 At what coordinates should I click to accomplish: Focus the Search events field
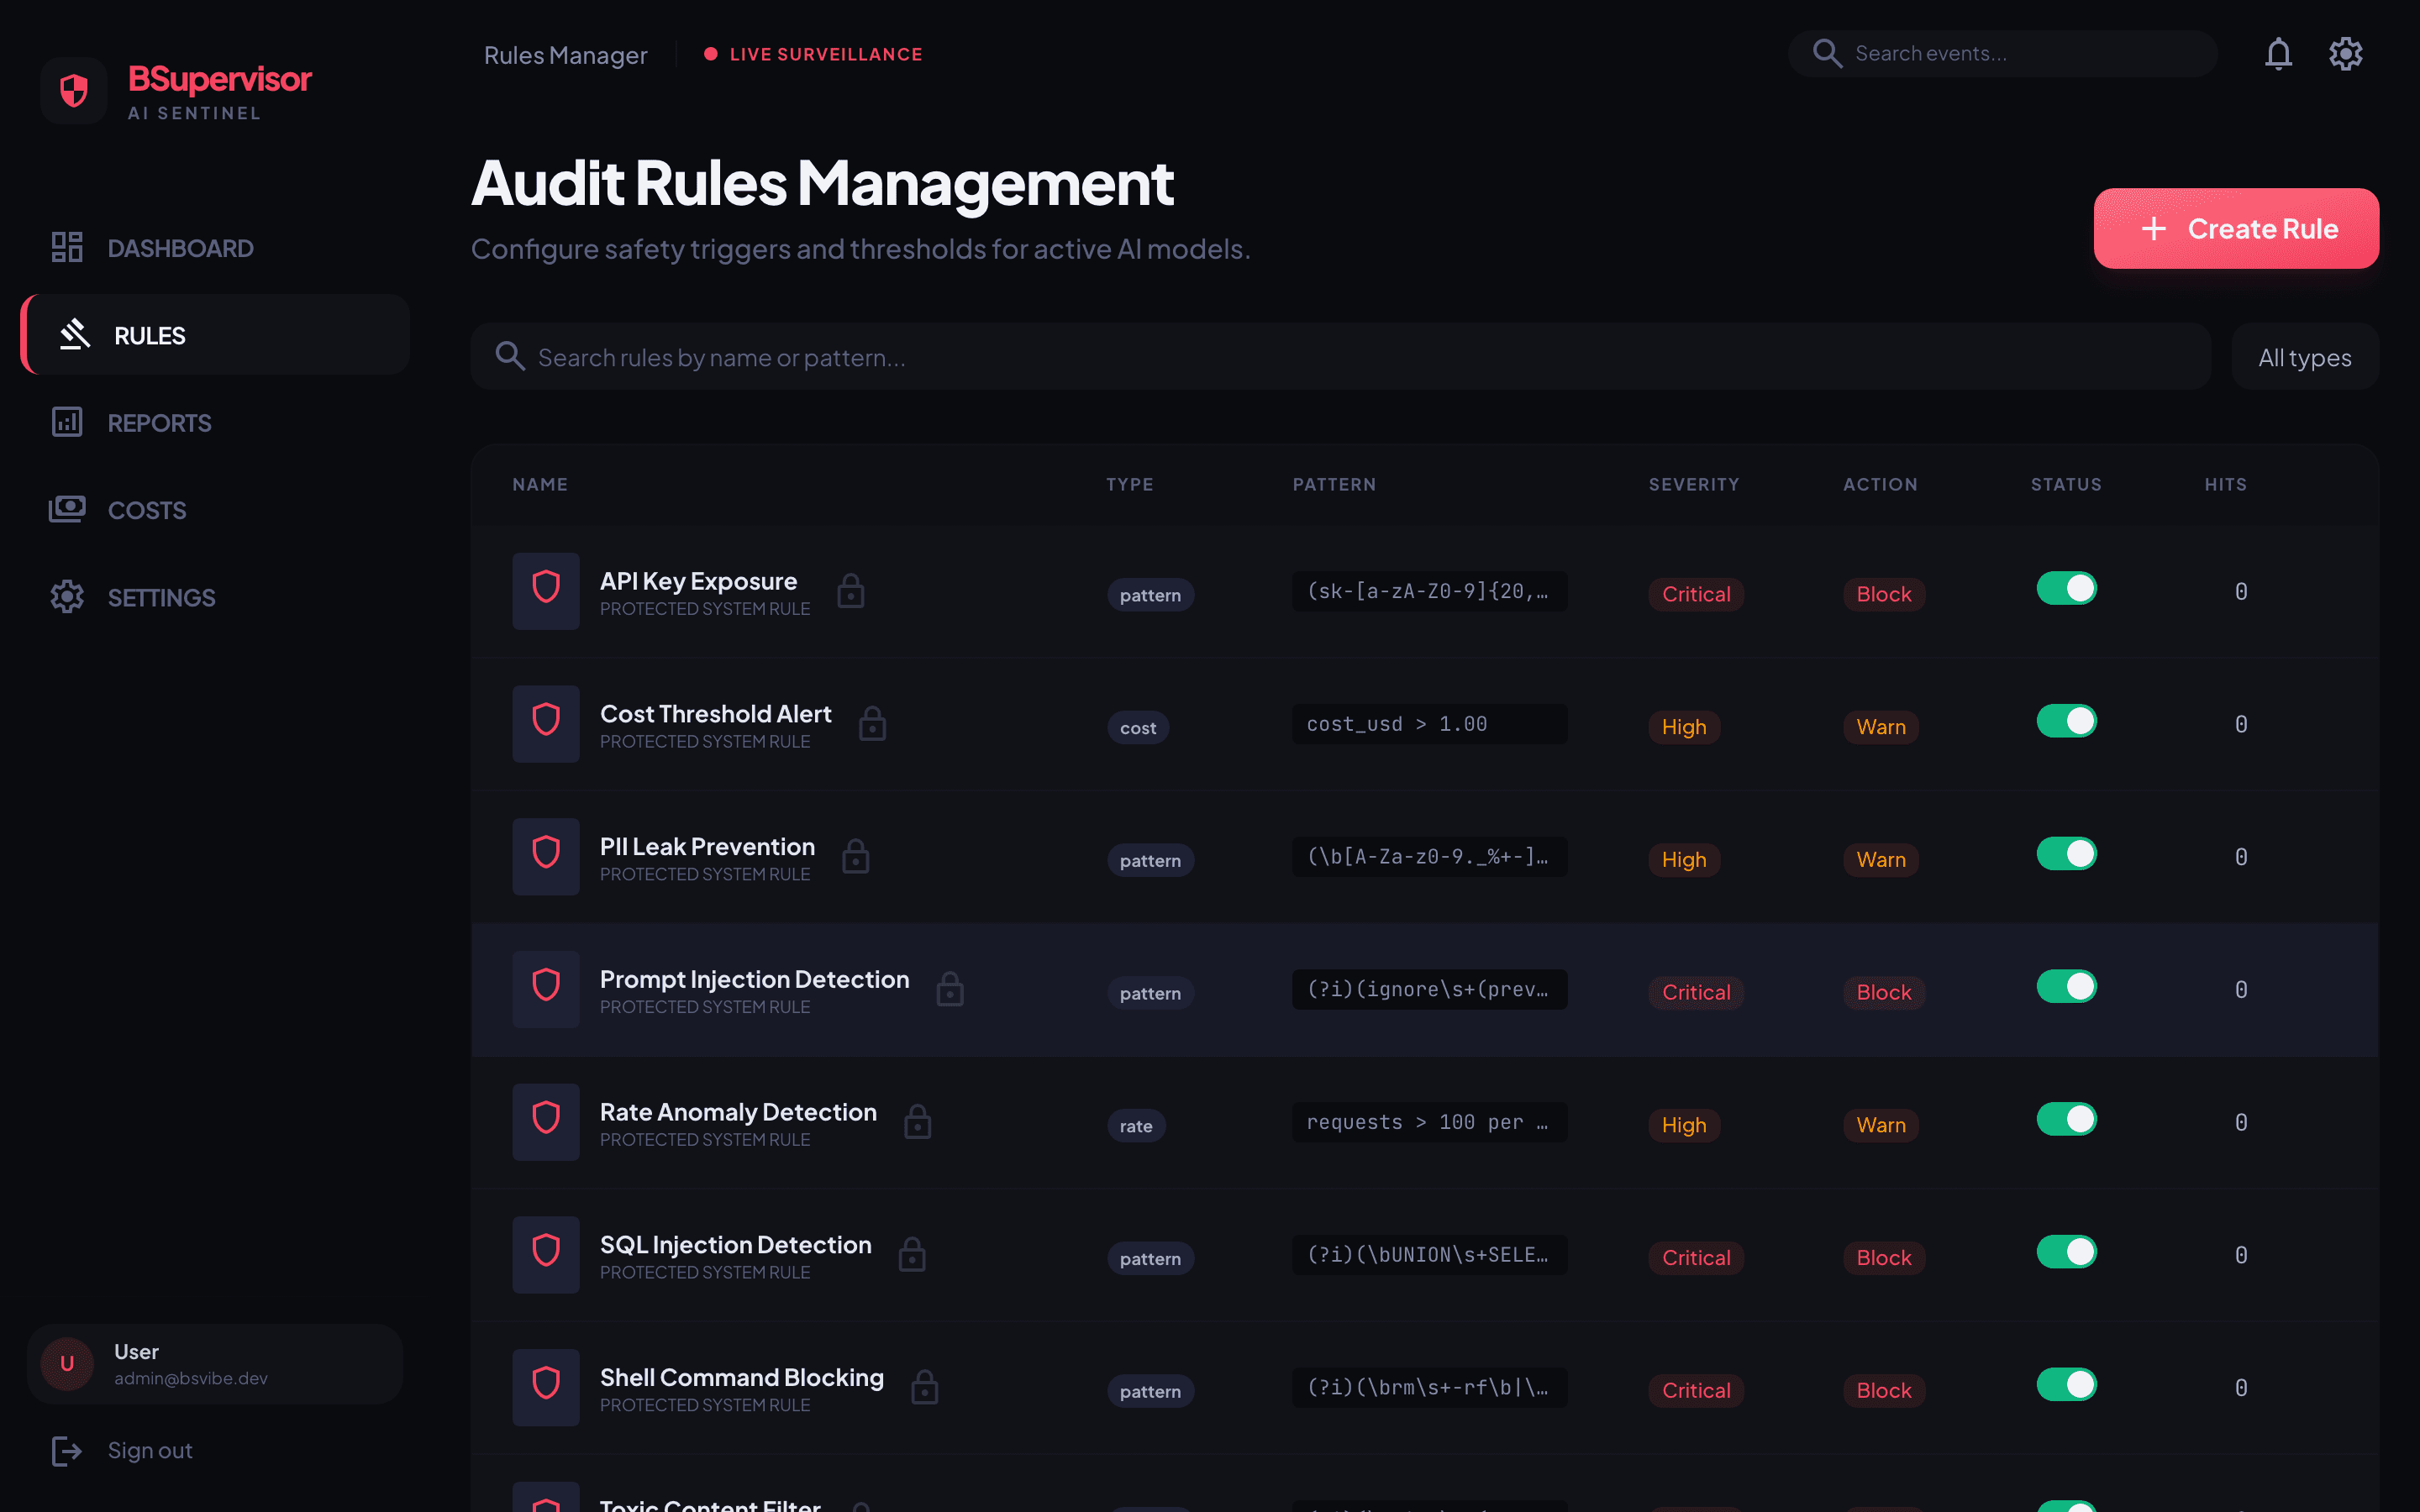coord(2002,54)
